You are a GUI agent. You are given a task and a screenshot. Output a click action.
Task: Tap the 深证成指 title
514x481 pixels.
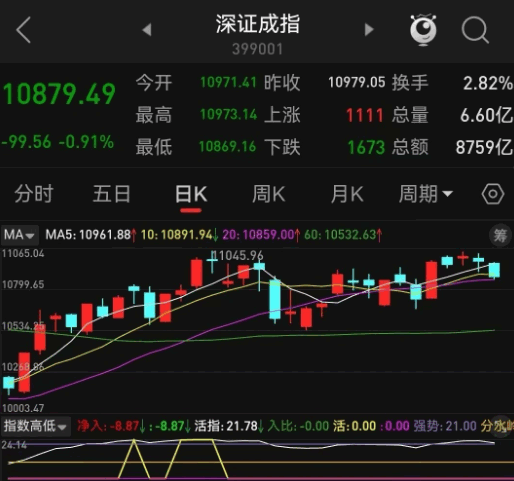click(x=257, y=24)
